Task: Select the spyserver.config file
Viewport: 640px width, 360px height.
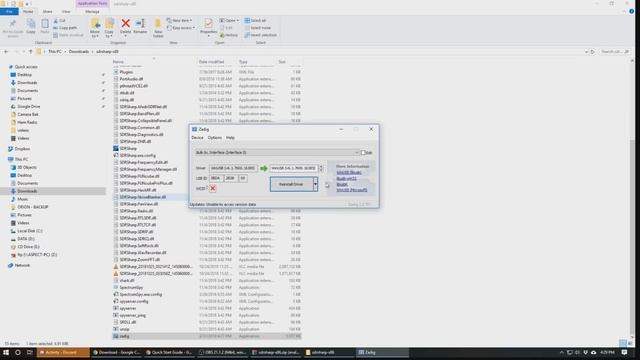Action: 134,301
